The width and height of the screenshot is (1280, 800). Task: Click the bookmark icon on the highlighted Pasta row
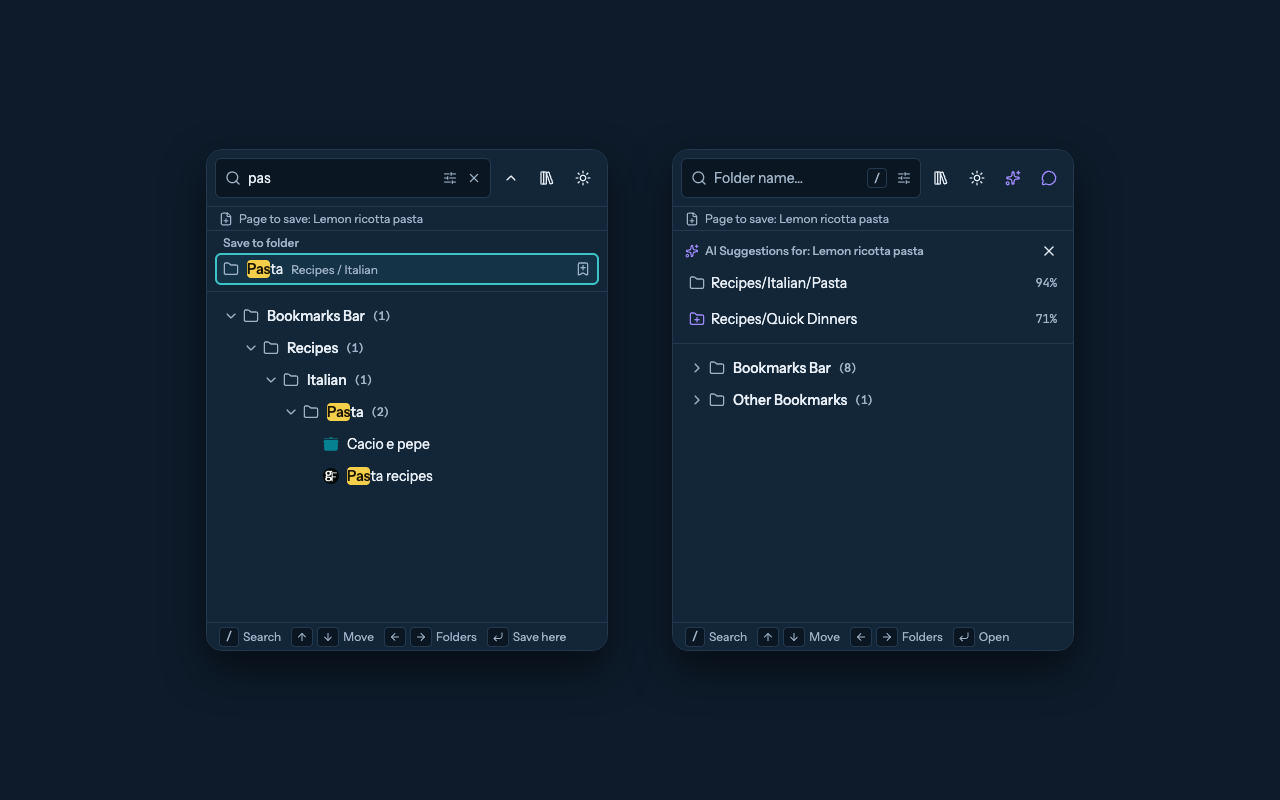click(583, 269)
